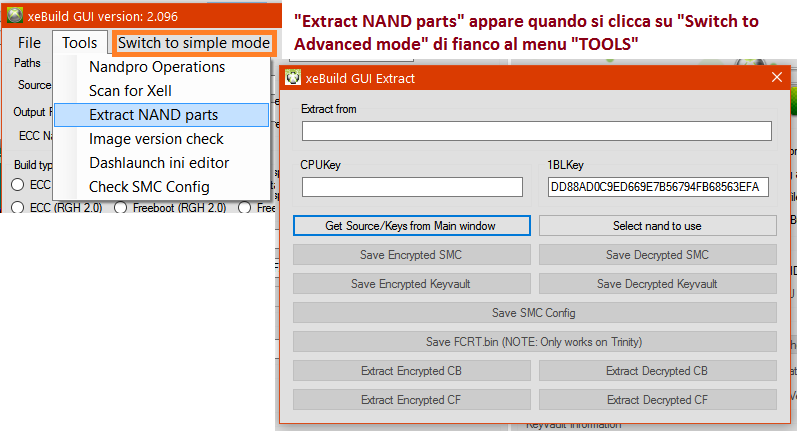Click Select nand to use button
The width and height of the screenshot is (798, 432).
click(658, 225)
